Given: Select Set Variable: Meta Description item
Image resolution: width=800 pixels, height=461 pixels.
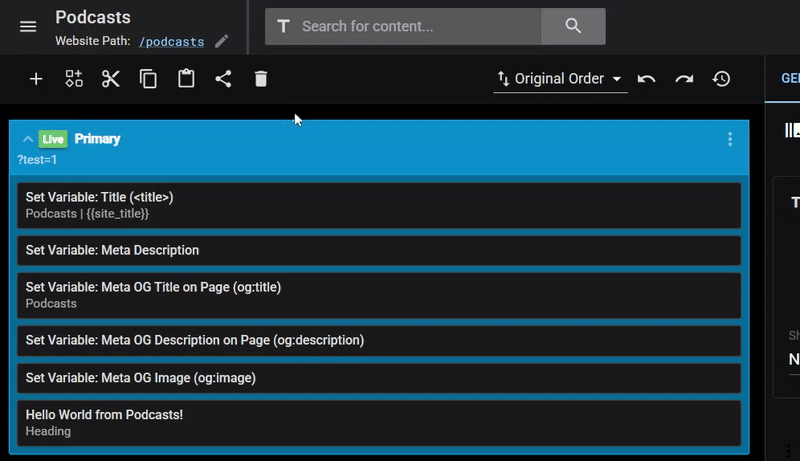Looking at the screenshot, I should 379,250.
